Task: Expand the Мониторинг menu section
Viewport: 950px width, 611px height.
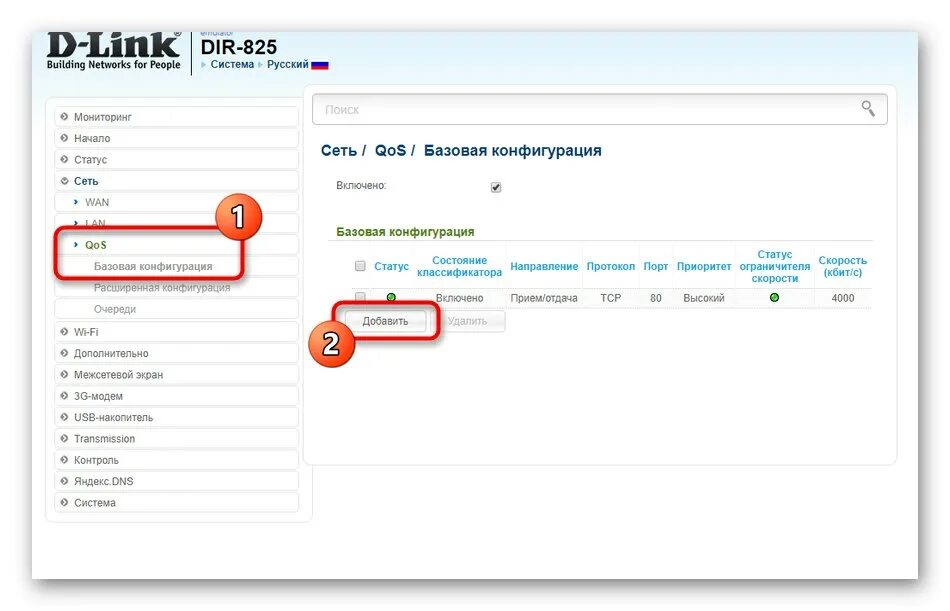Action: [x=176, y=117]
